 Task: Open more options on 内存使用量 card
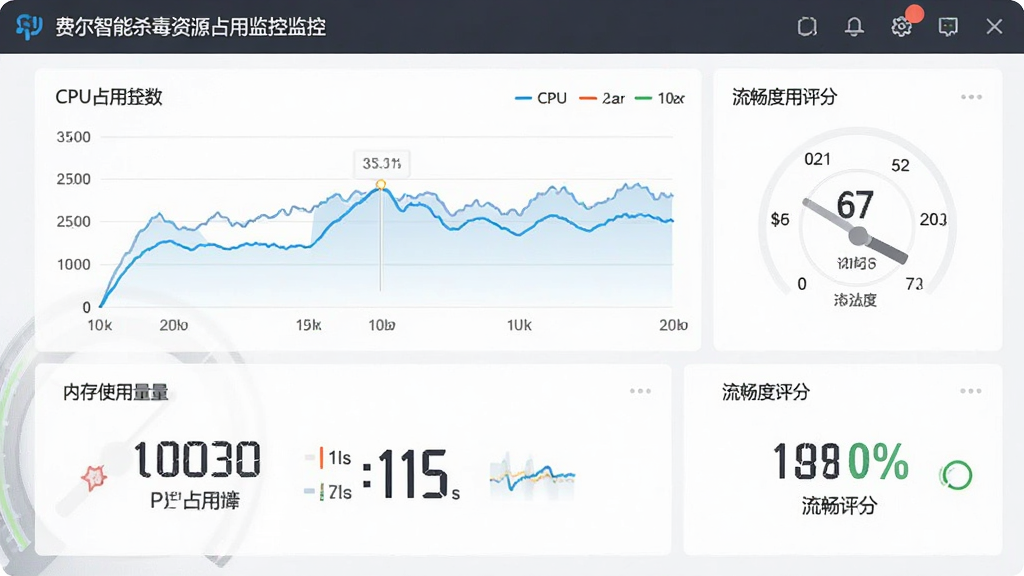[x=640, y=391]
